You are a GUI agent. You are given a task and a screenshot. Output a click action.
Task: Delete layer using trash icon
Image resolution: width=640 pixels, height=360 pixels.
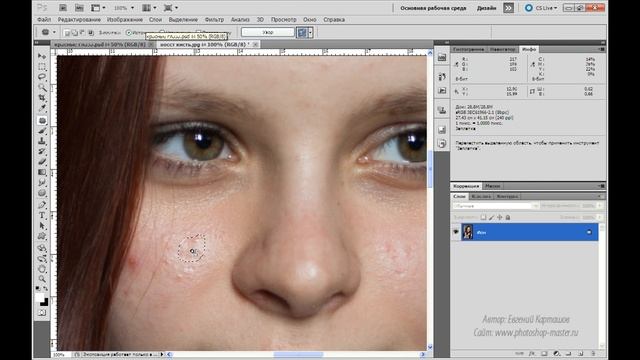pyautogui.click(x=593, y=353)
